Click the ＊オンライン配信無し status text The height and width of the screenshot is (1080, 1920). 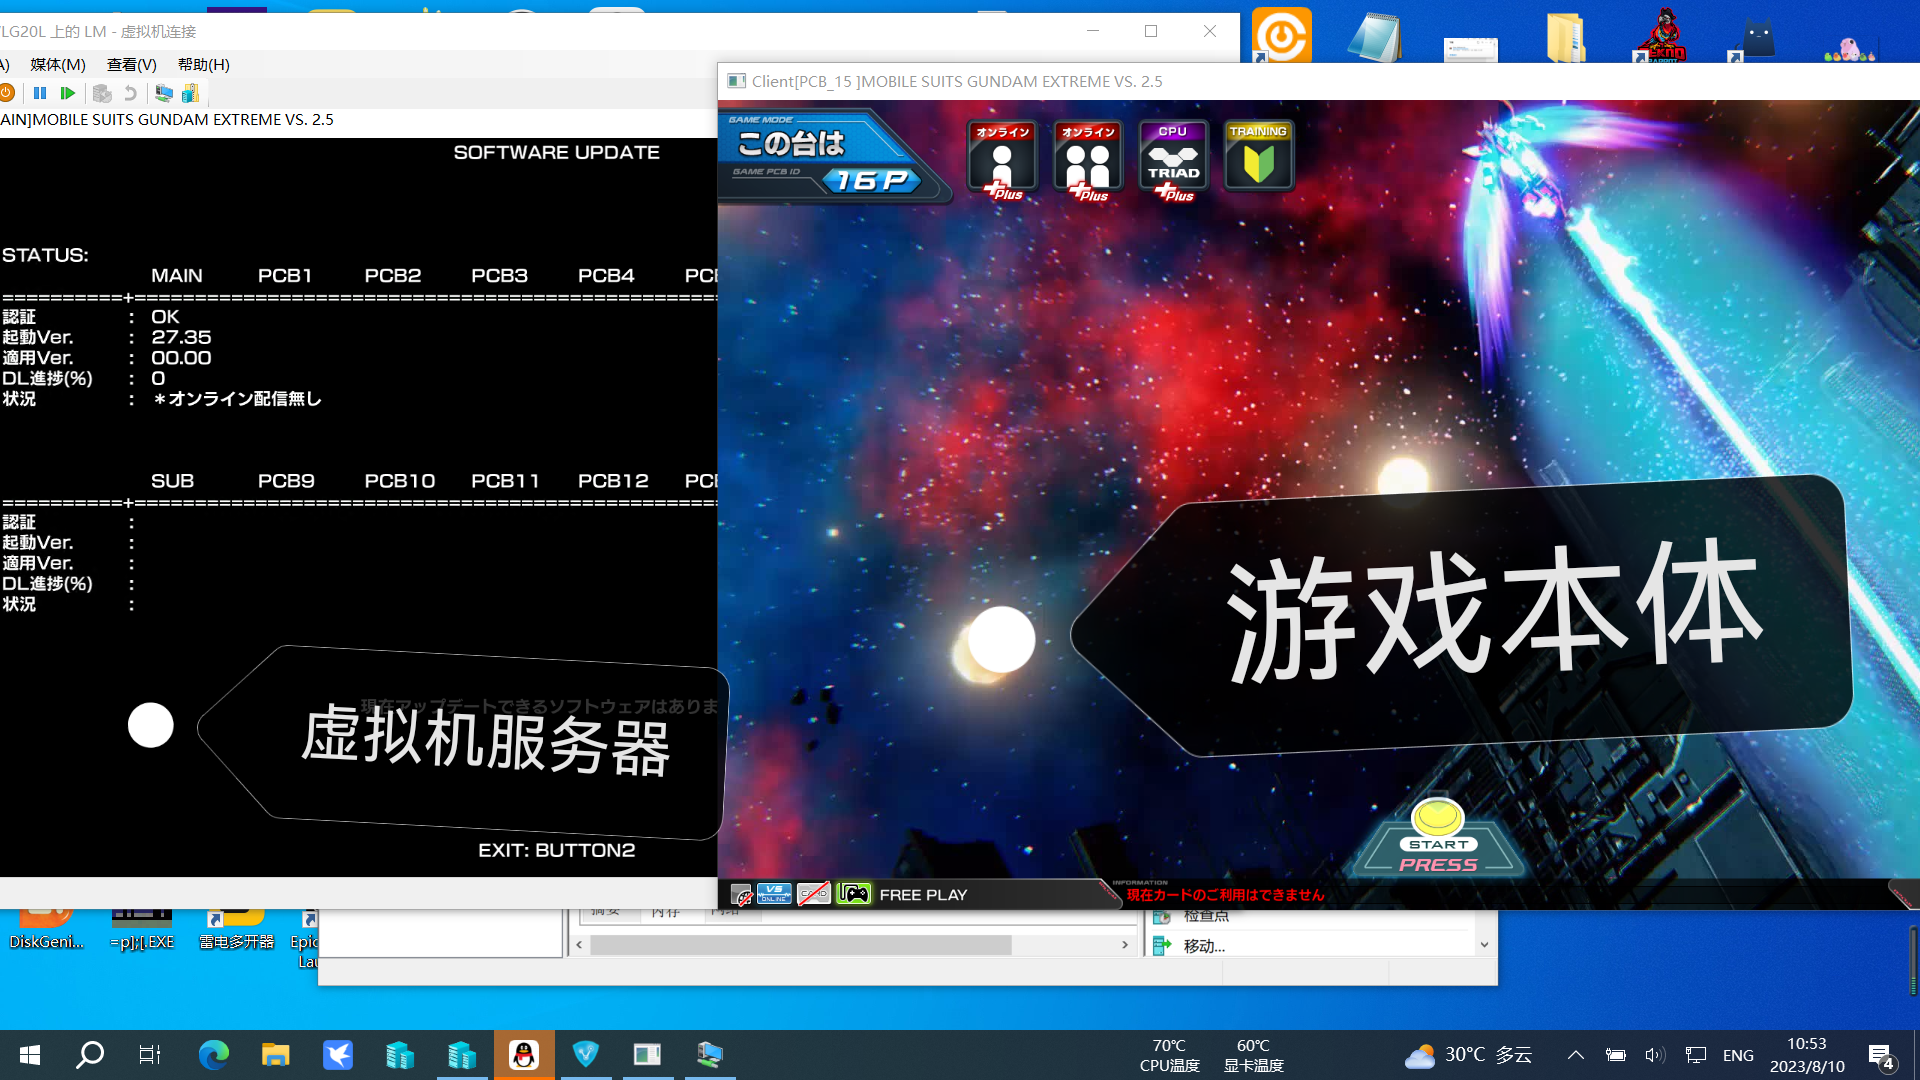tap(237, 398)
